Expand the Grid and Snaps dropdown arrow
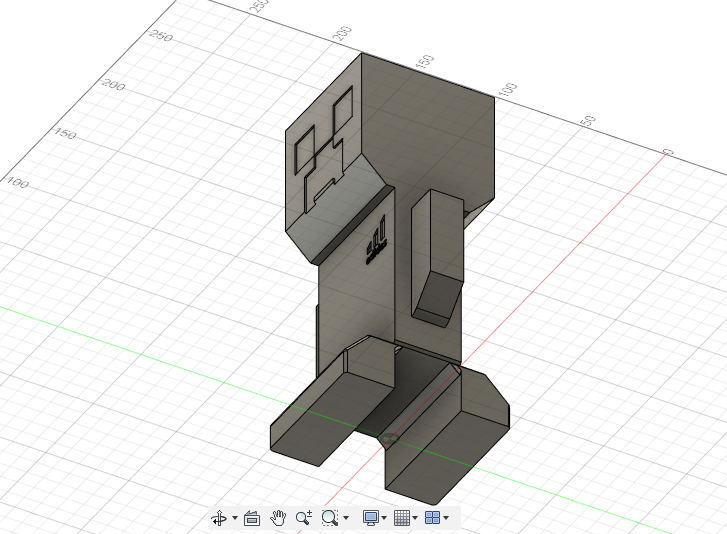Image resolution: width=727 pixels, height=534 pixels. pos(415,518)
